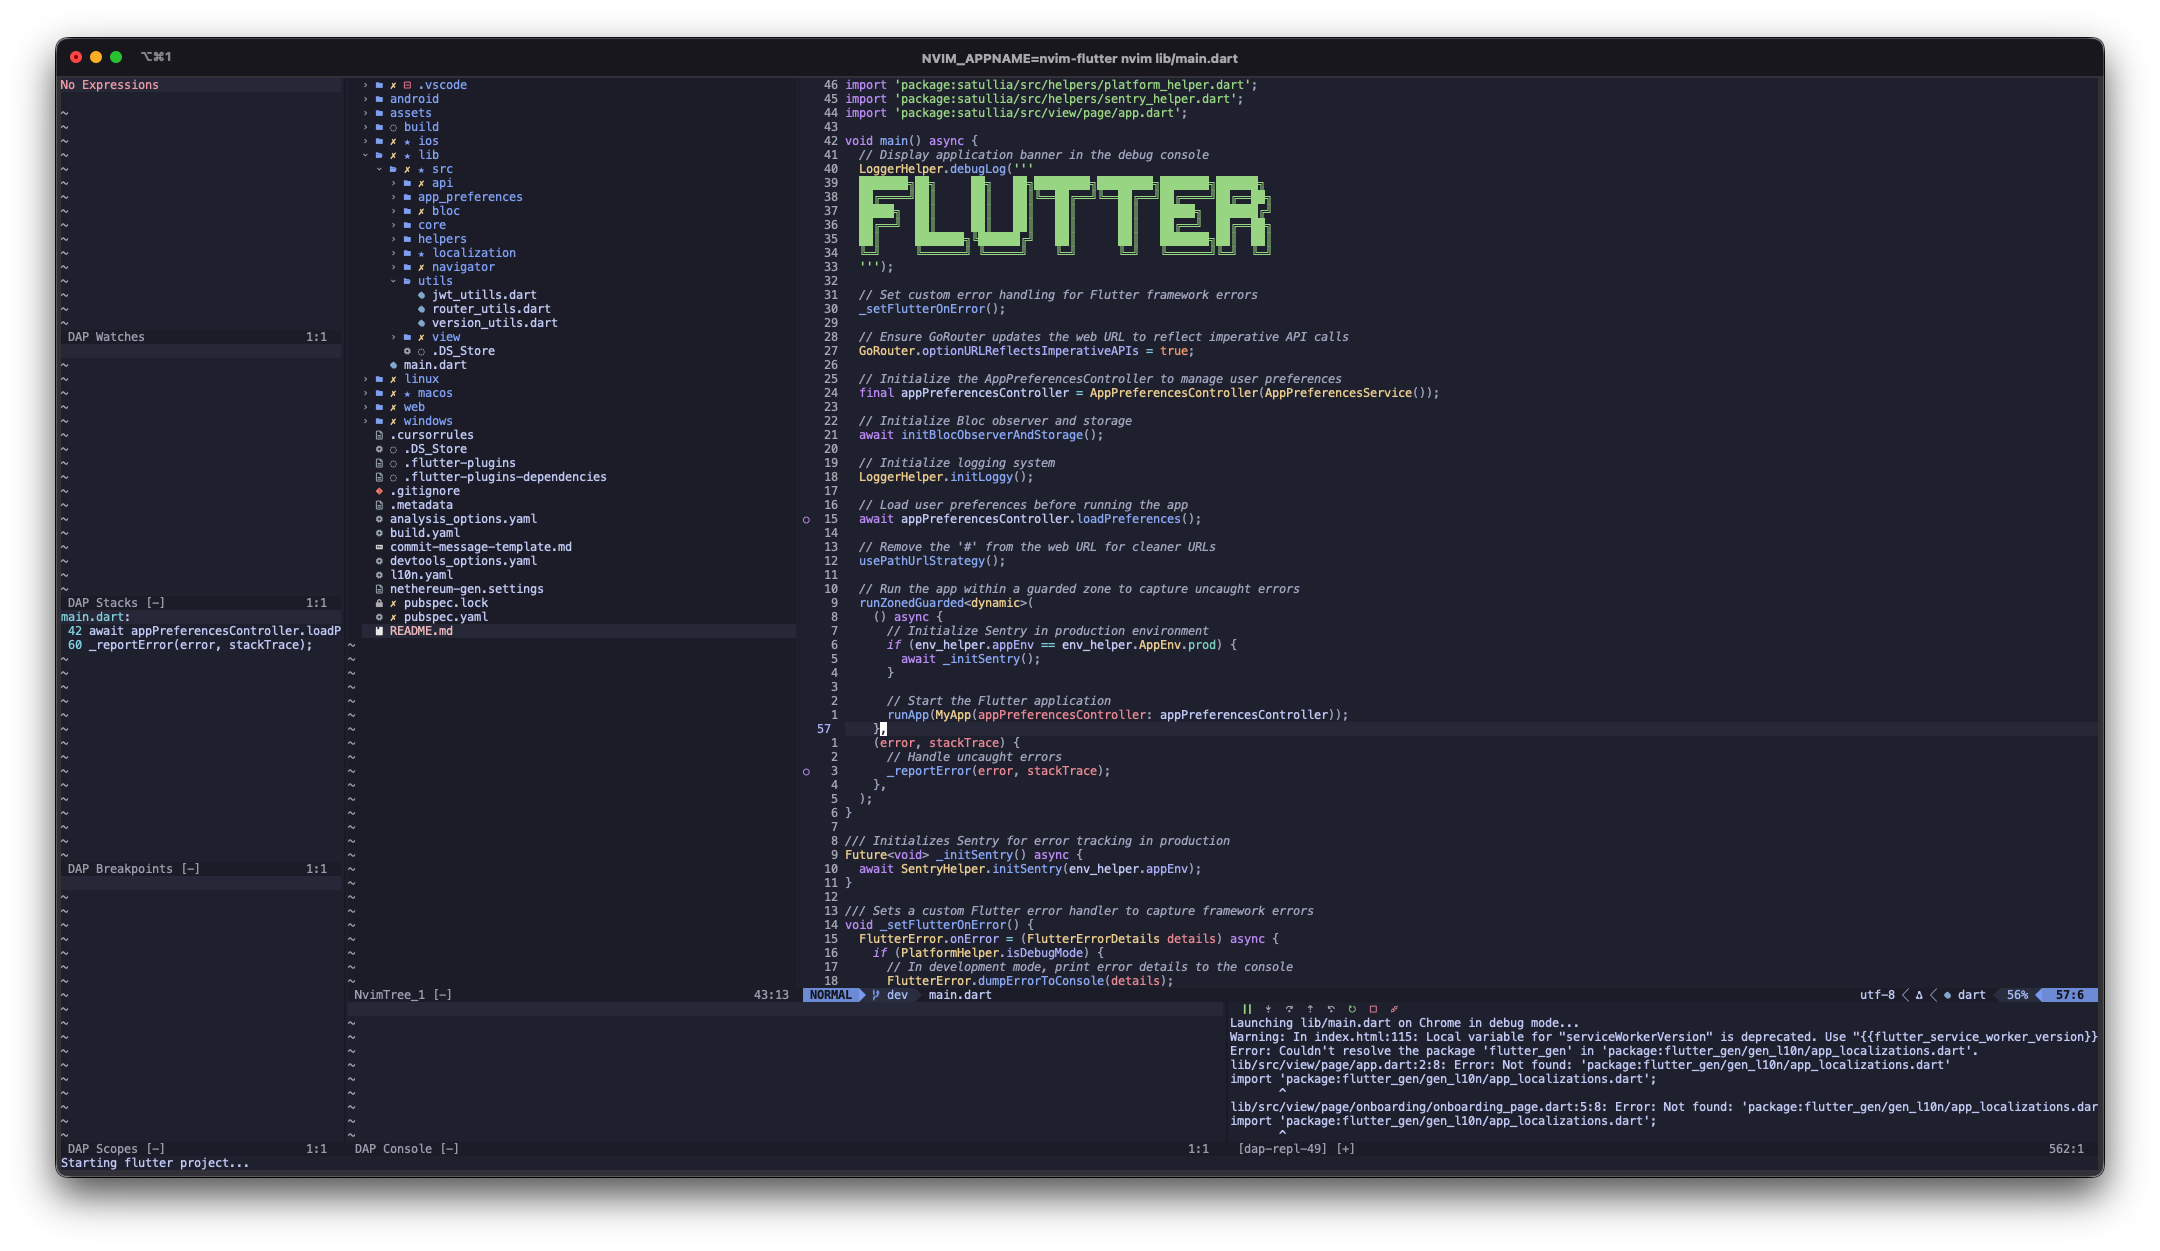Screen dimensions: 2160x1251
Task: Click the markdown icon beside commit-message-template.md
Action: [379, 547]
